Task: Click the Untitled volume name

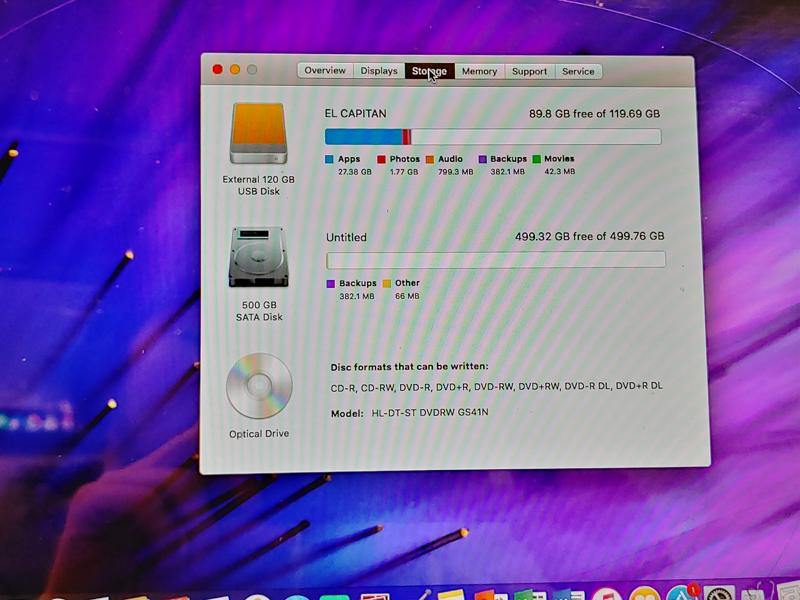Action: coord(346,237)
